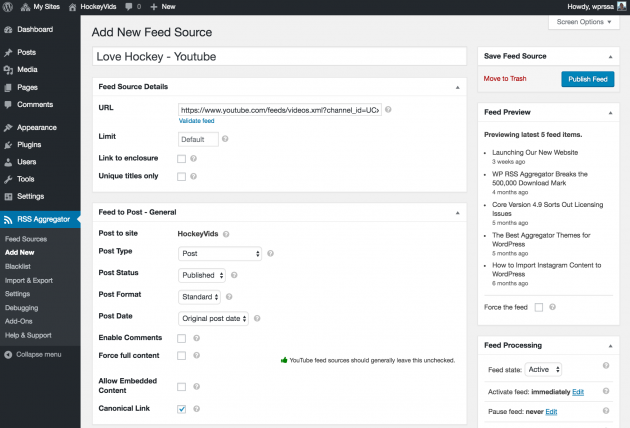Toggle the Force the feed checkbox
Image resolution: width=630 pixels, height=428 pixels.
[539, 307]
